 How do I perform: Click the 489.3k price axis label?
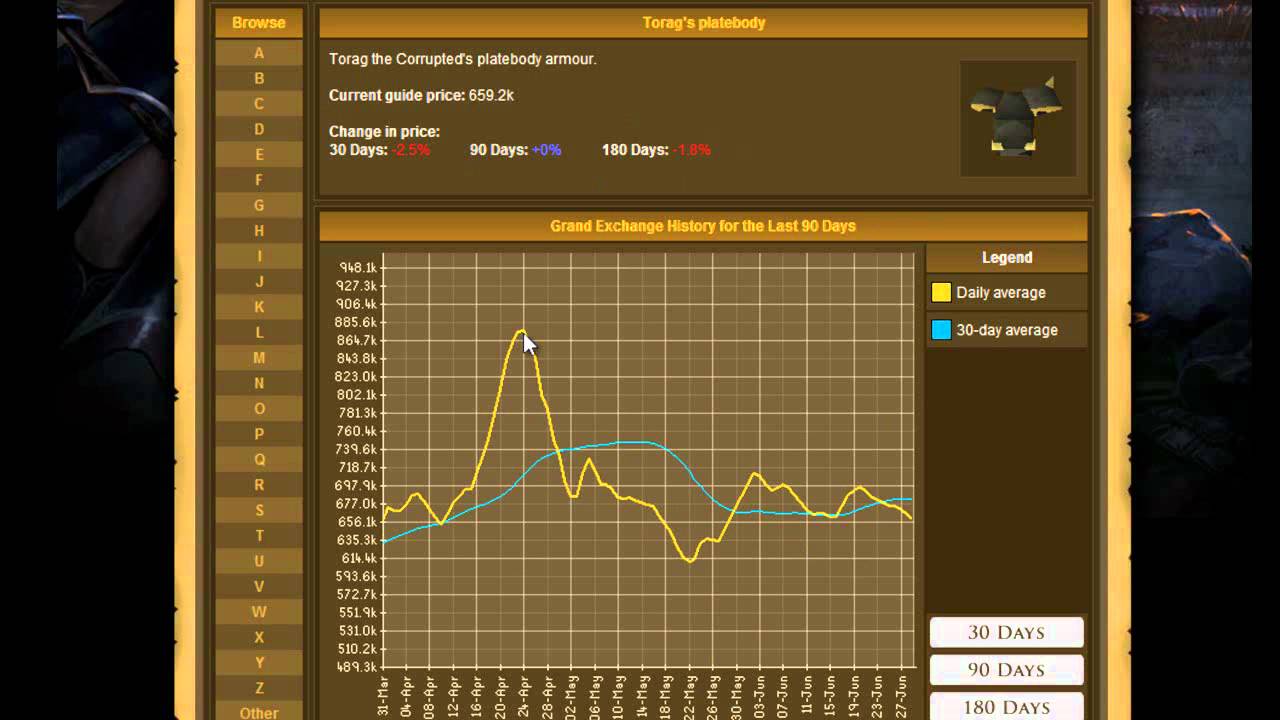click(x=358, y=667)
